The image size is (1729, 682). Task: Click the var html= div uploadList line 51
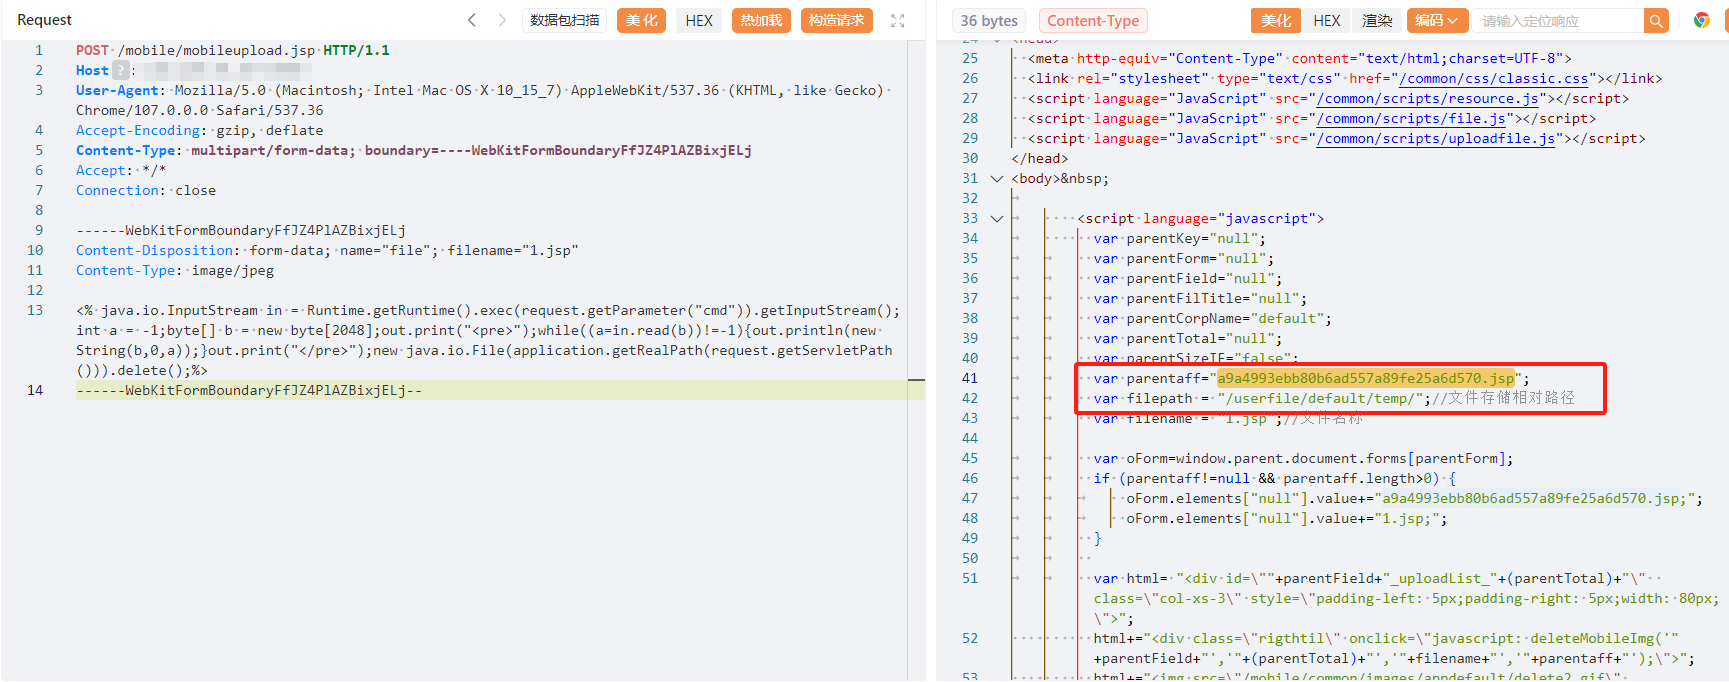click(1406, 598)
